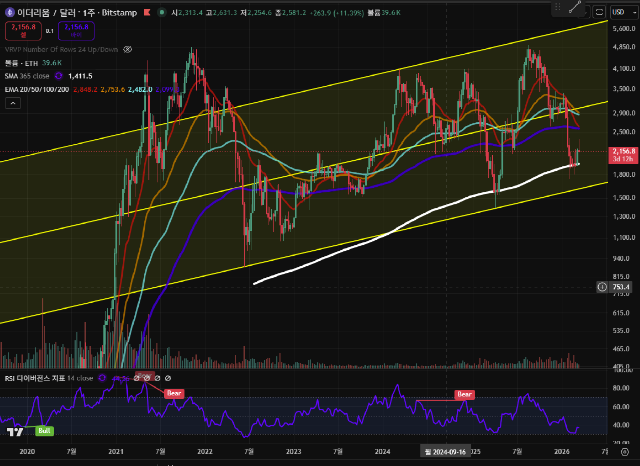Select the trend line drawing tool icon
Screen dimensions: 640x466
point(575,7)
